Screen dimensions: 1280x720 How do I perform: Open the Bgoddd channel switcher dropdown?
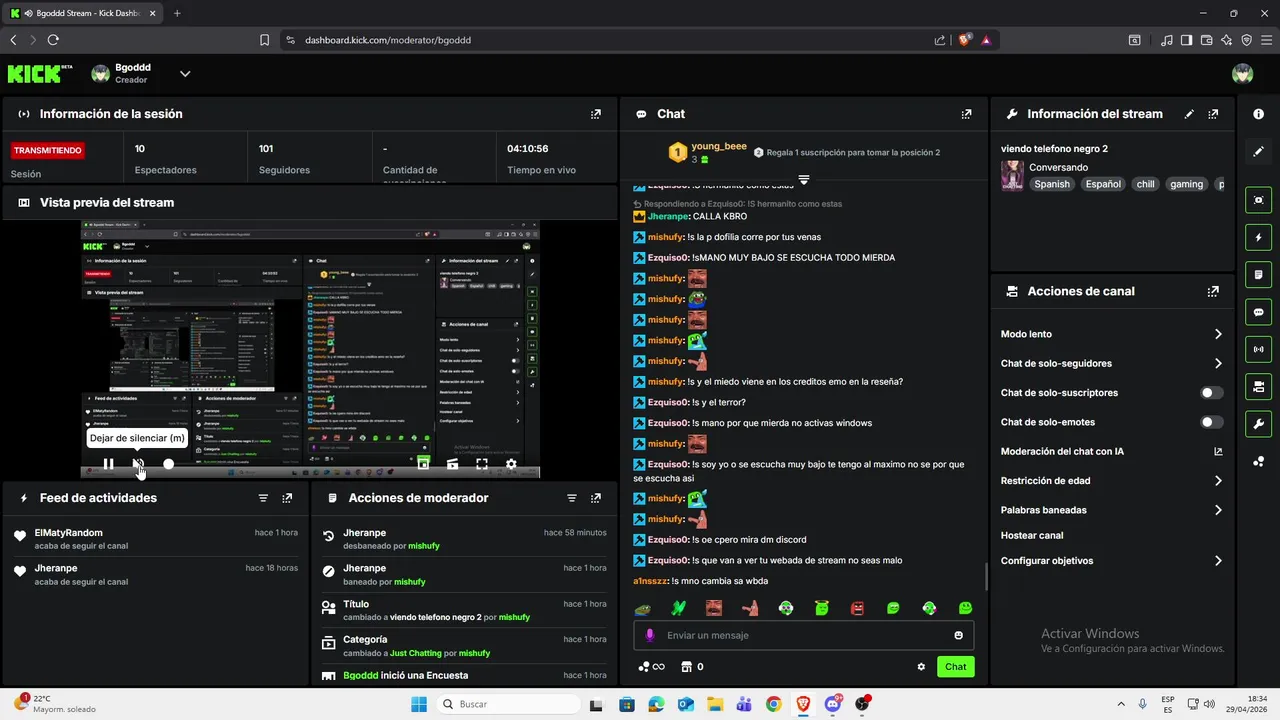click(x=185, y=73)
